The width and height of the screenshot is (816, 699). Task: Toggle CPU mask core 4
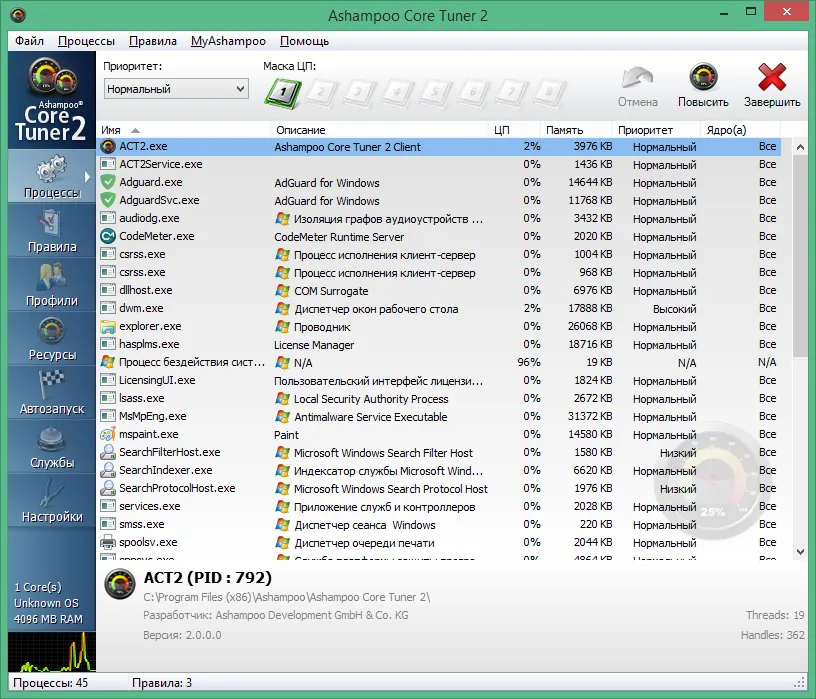coord(397,93)
